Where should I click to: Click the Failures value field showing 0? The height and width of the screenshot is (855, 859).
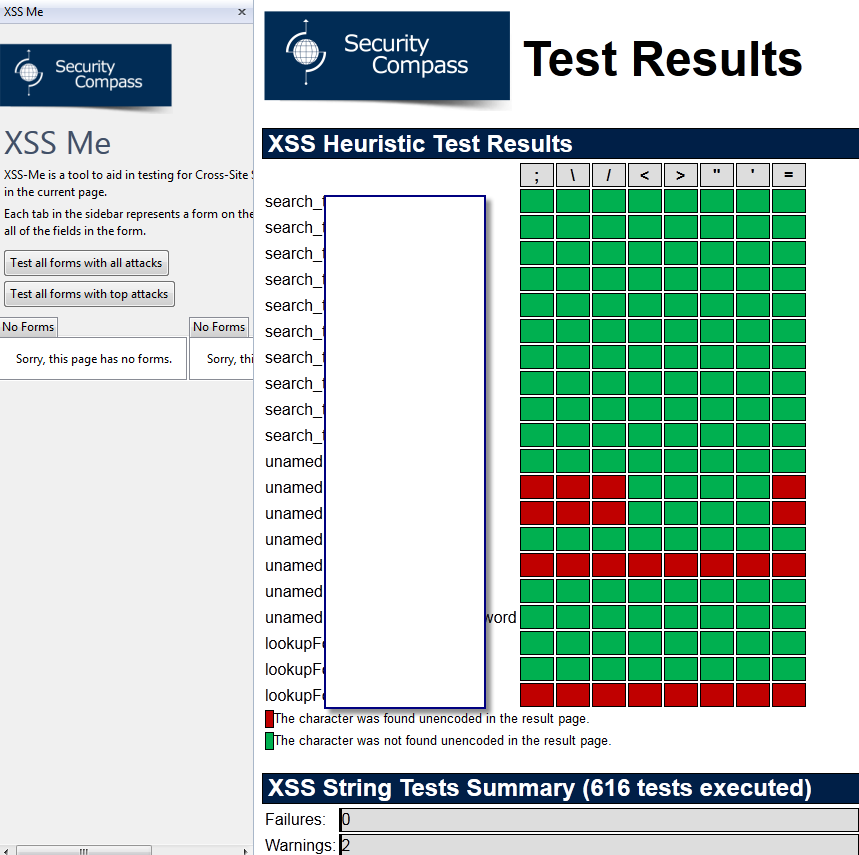(x=599, y=820)
